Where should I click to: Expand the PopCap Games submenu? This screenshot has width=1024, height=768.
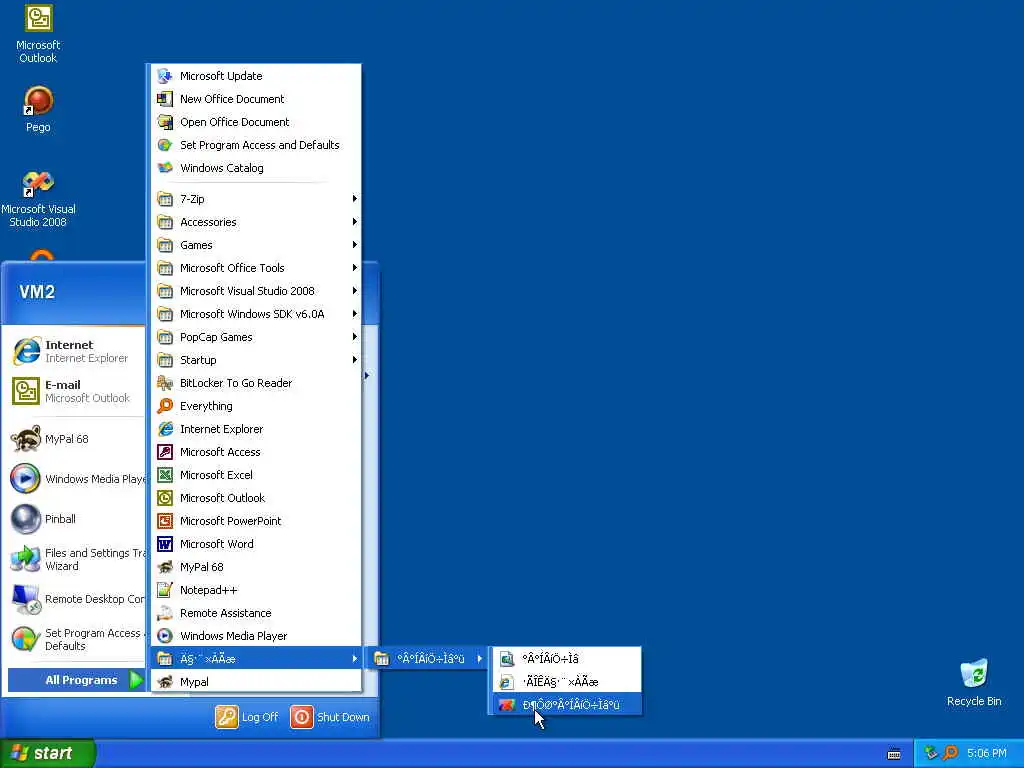tap(256, 337)
